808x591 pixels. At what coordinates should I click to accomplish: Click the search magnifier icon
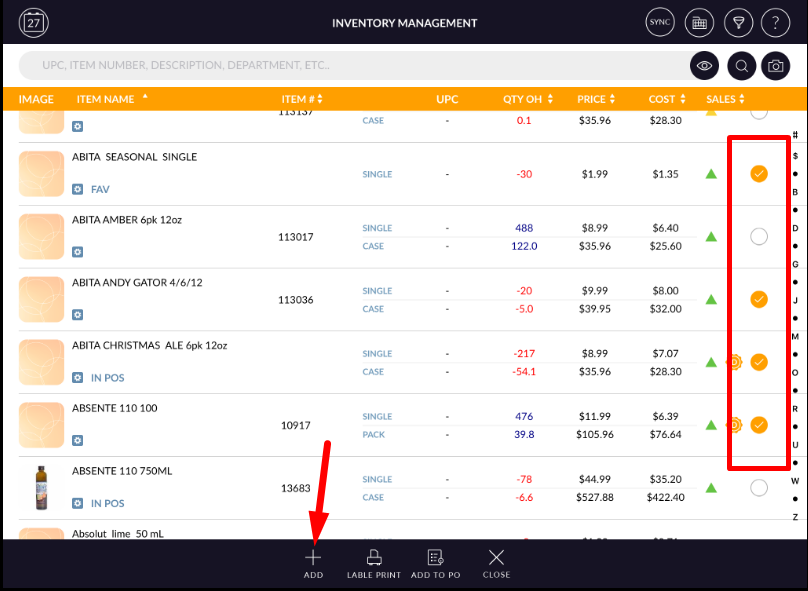tap(741, 66)
